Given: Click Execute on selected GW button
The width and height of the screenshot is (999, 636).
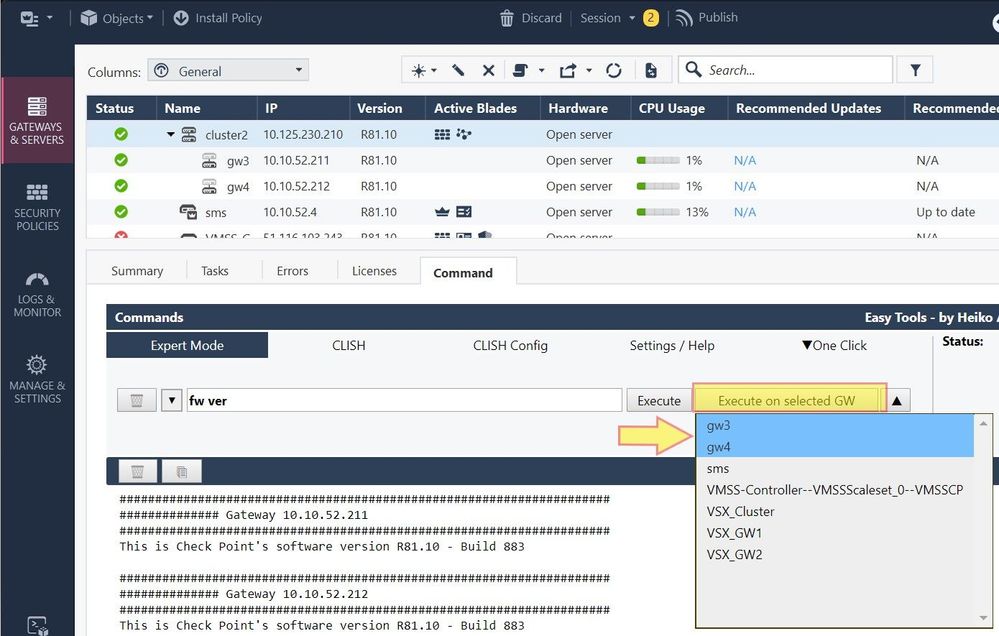Looking at the screenshot, I should (x=786, y=400).
